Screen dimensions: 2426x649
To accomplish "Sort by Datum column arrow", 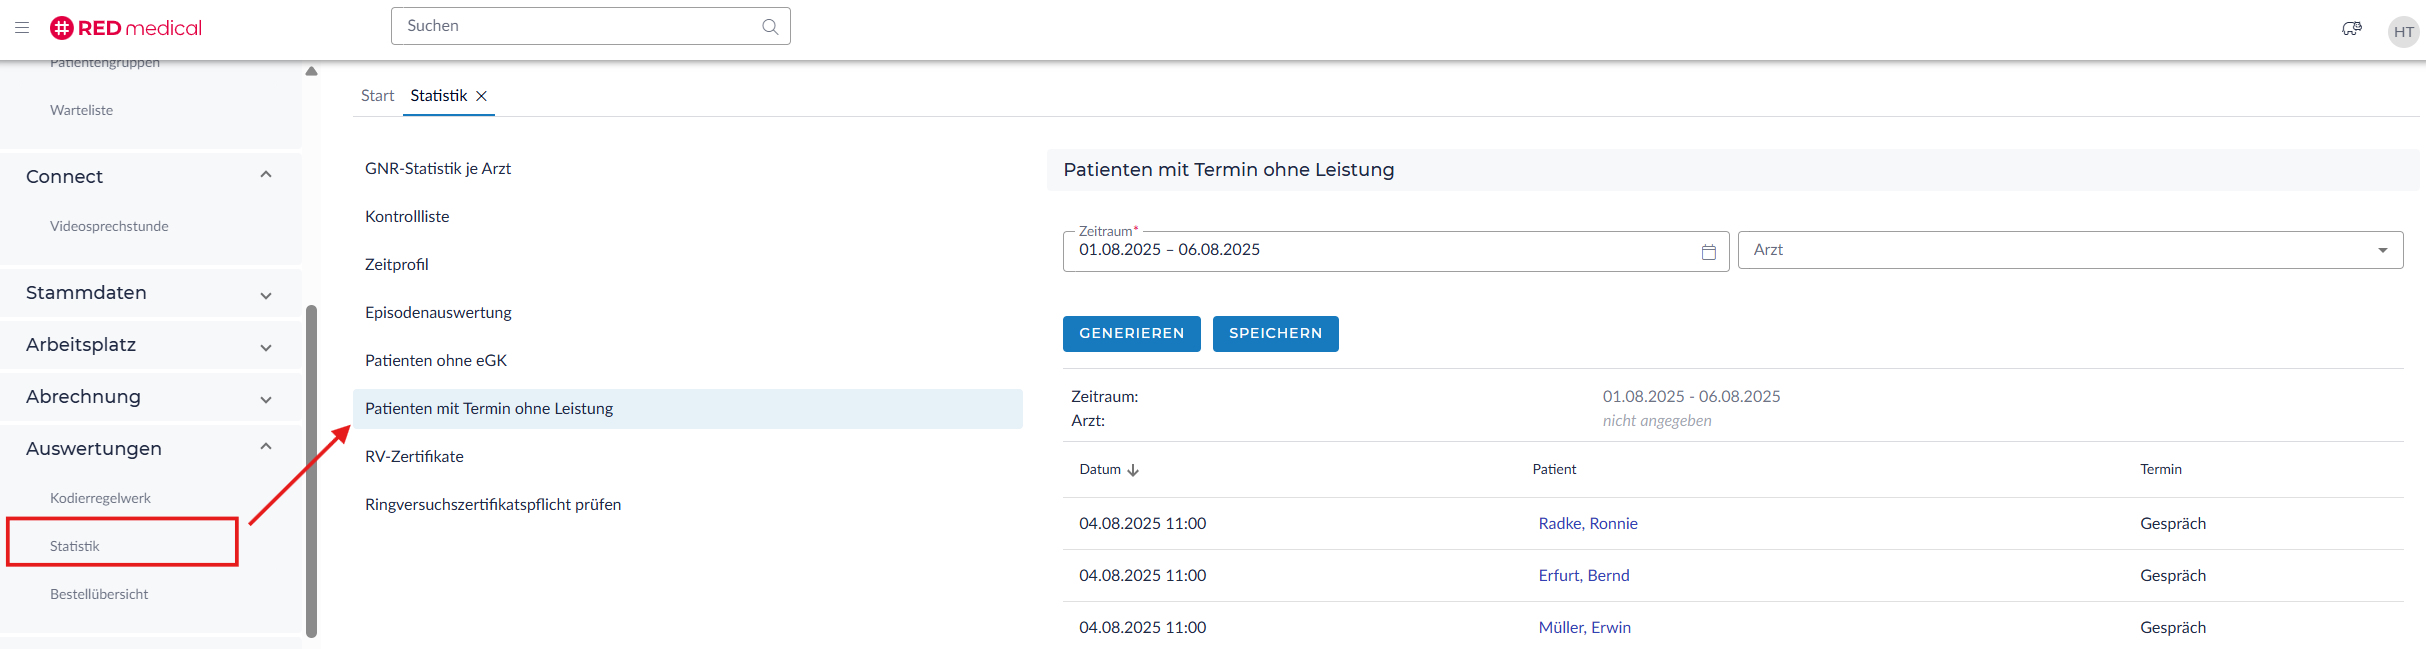I will point(1133,470).
